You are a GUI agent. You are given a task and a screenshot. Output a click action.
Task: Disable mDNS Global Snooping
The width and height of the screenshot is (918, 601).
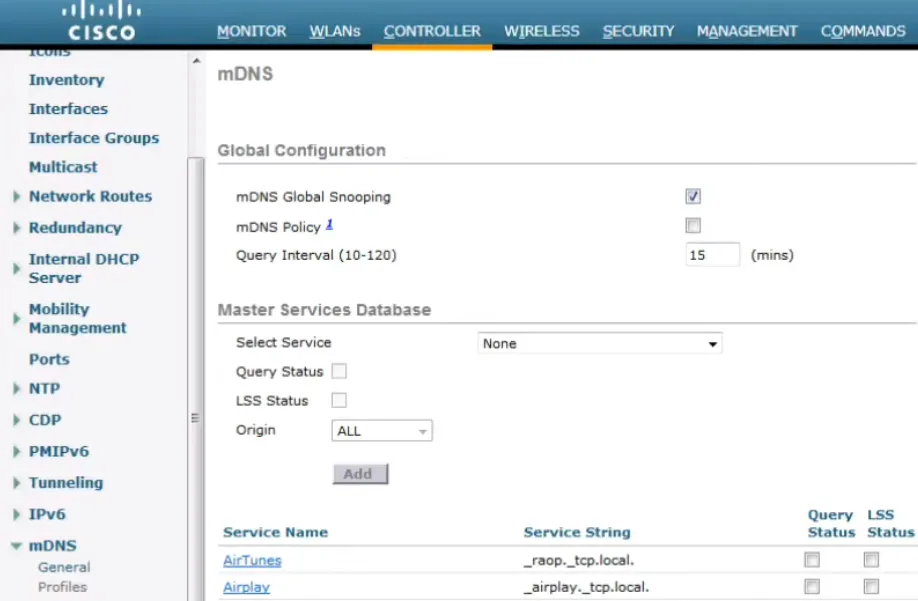[x=692, y=196]
